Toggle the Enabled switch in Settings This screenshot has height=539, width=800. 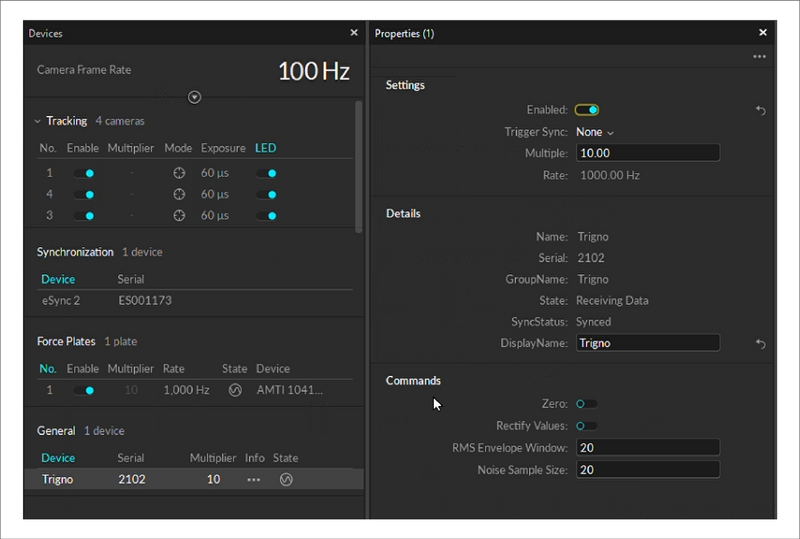[587, 110]
